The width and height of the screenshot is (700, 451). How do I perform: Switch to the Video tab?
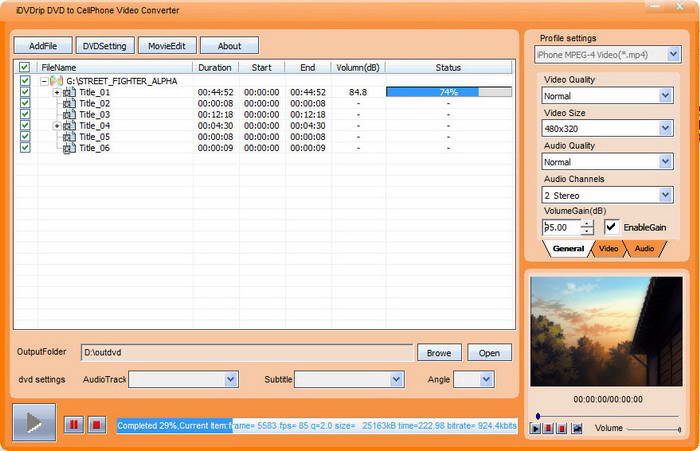608,249
